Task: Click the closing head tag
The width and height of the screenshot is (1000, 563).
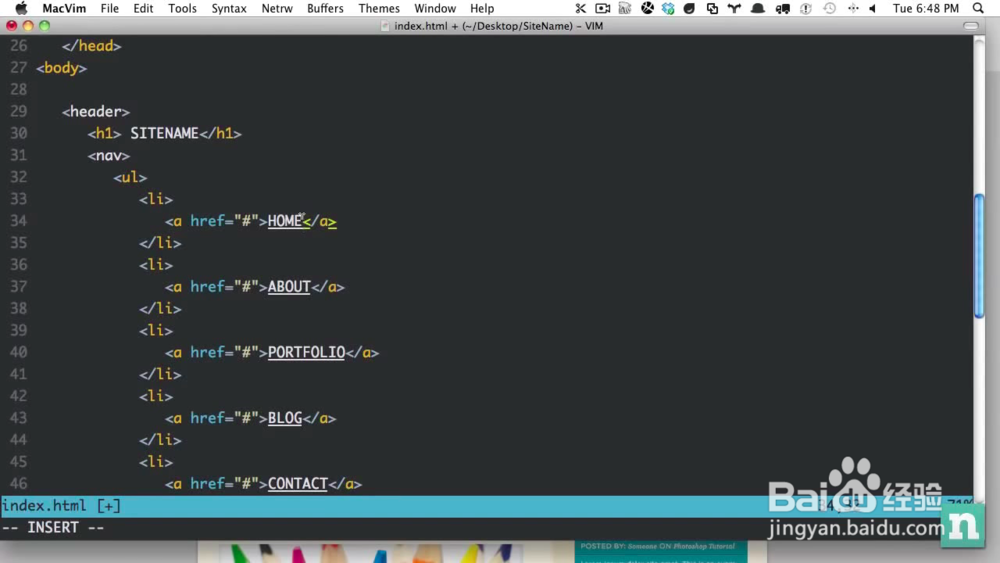Action: (x=91, y=46)
